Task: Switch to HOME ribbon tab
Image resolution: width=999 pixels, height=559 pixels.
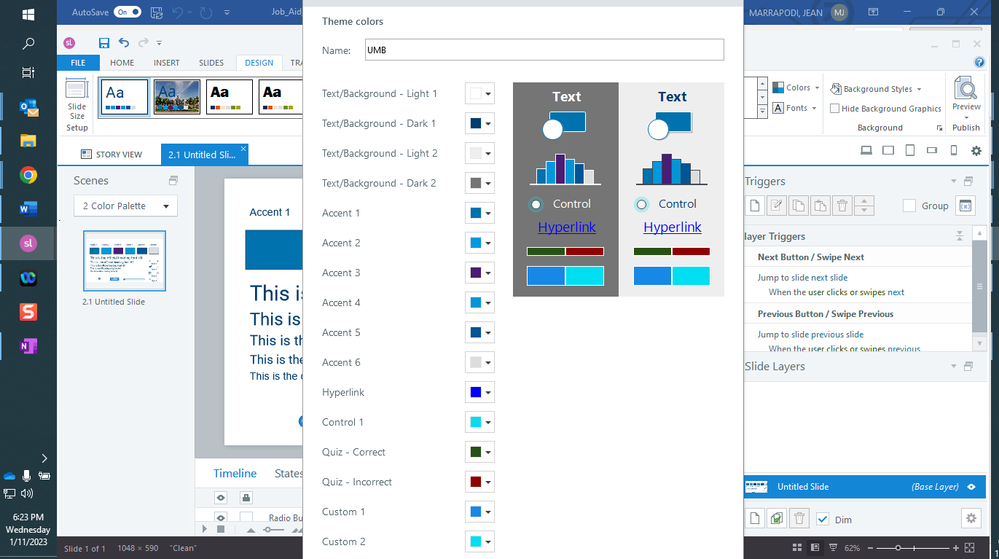Action: click(122, 62)
